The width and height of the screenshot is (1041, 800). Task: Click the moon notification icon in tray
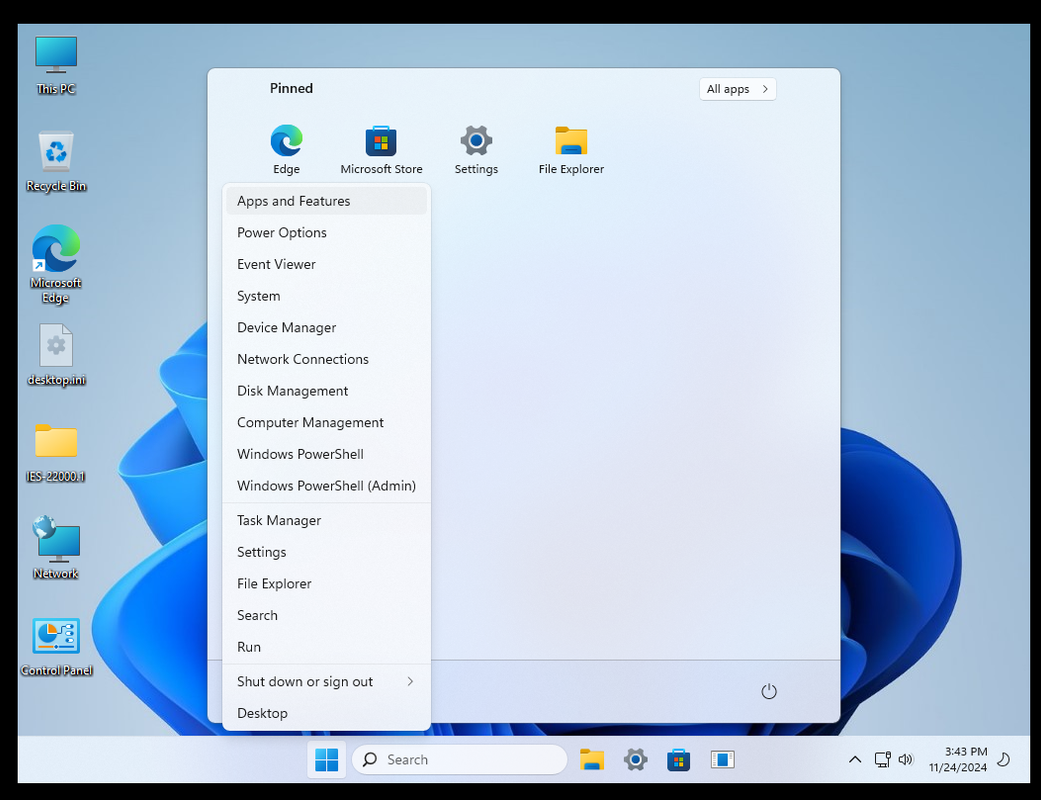[x=1004, y=760]
